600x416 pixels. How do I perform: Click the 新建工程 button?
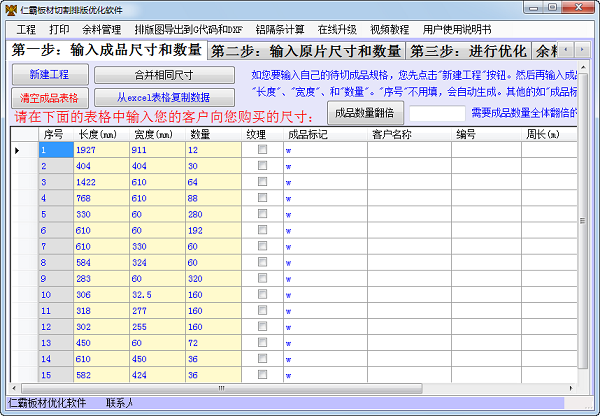(x=51, y=75)
